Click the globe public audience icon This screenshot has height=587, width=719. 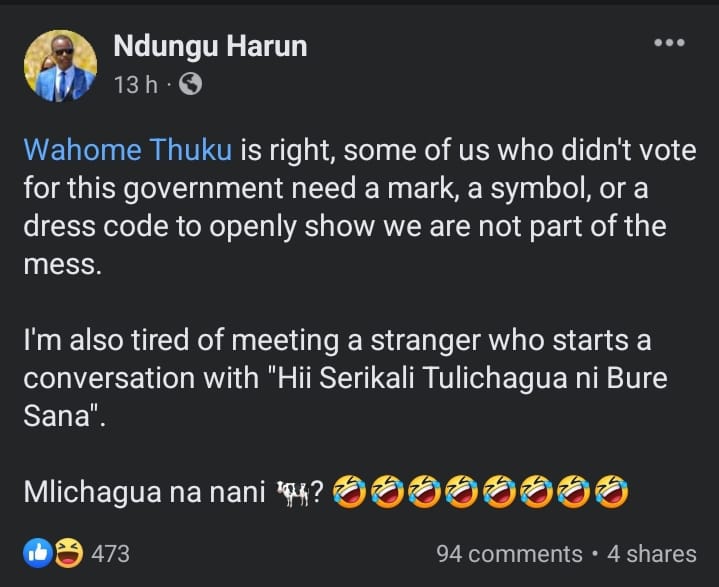tap(189, 85)
